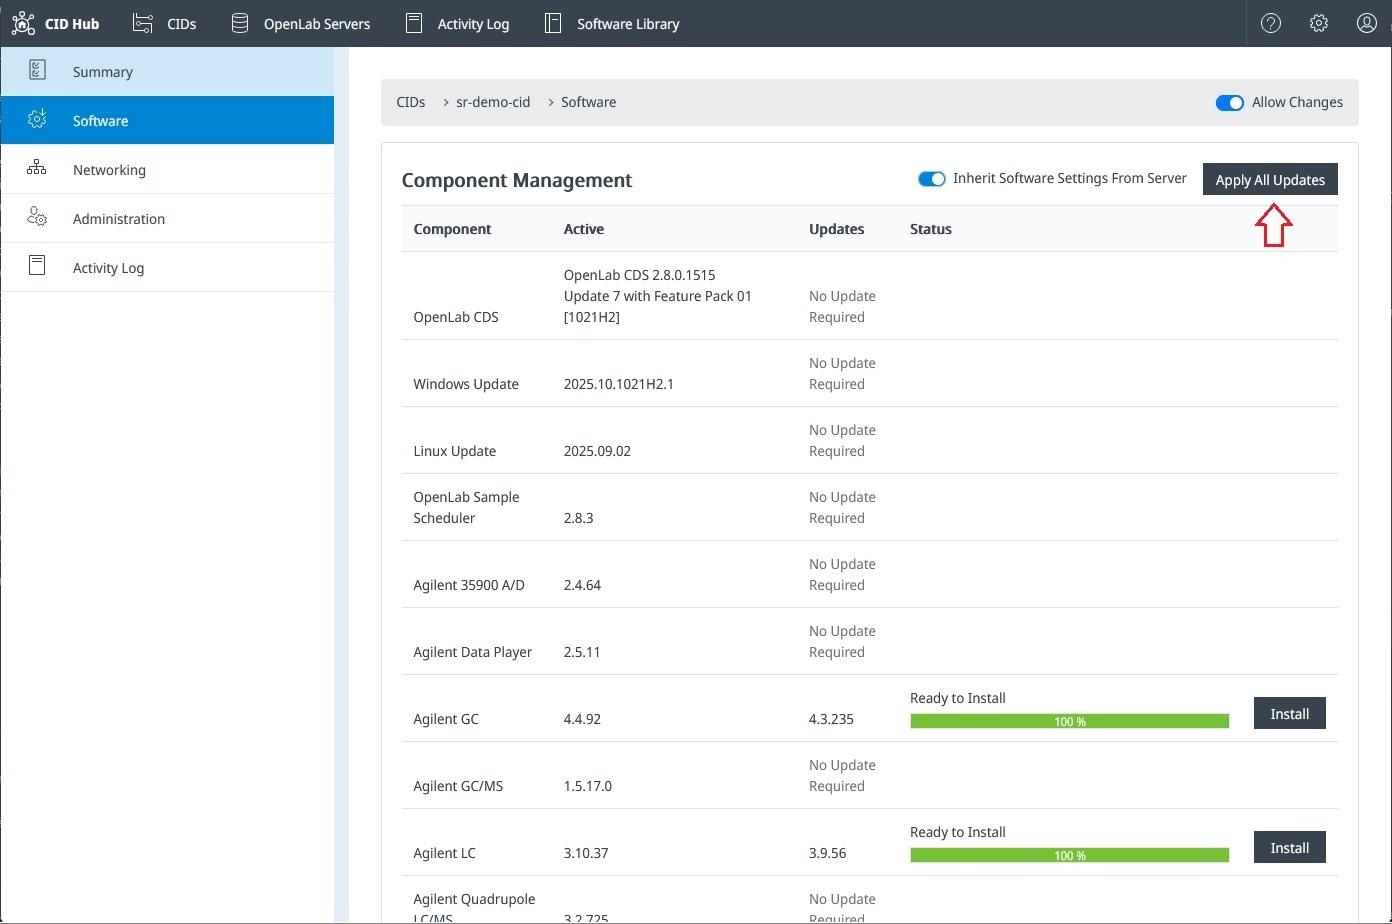Click the sidebar Activity Log book icon
The width and height of the screenshot is (1392, 924).
37,266
